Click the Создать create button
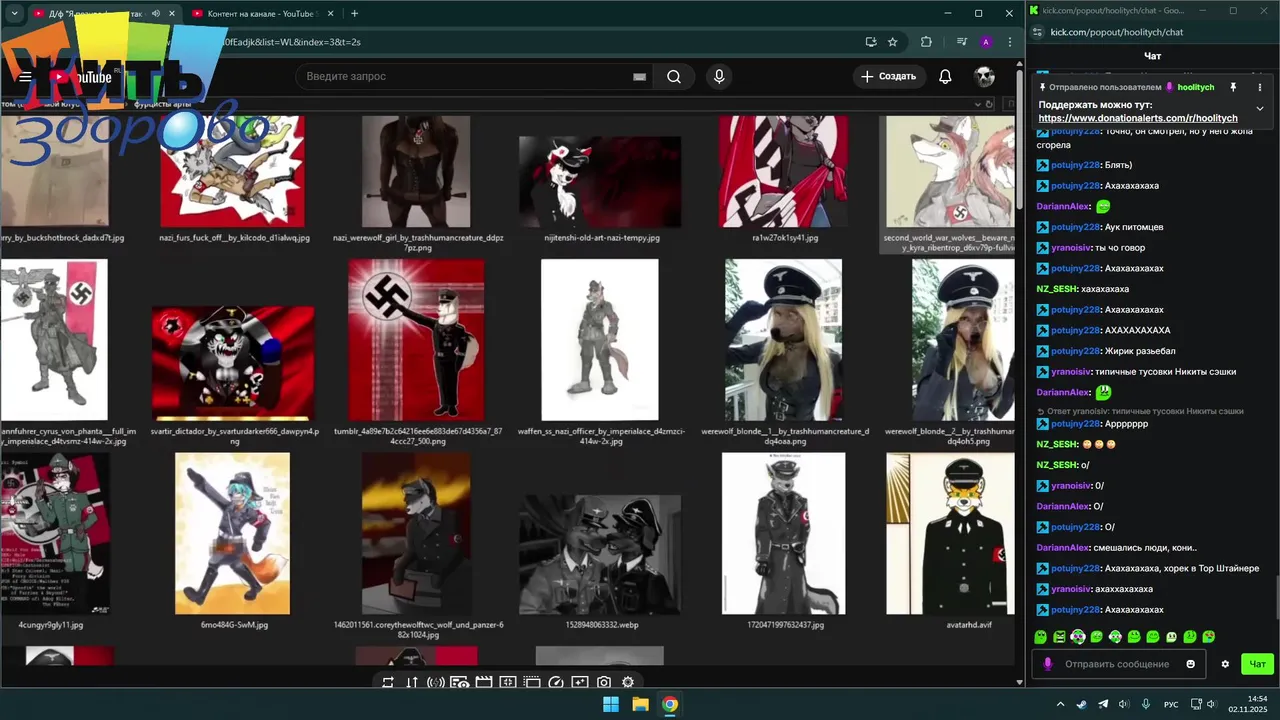The width and height of the screenshot is (1280, 720). pyautogui.click(x=889, y=77)
